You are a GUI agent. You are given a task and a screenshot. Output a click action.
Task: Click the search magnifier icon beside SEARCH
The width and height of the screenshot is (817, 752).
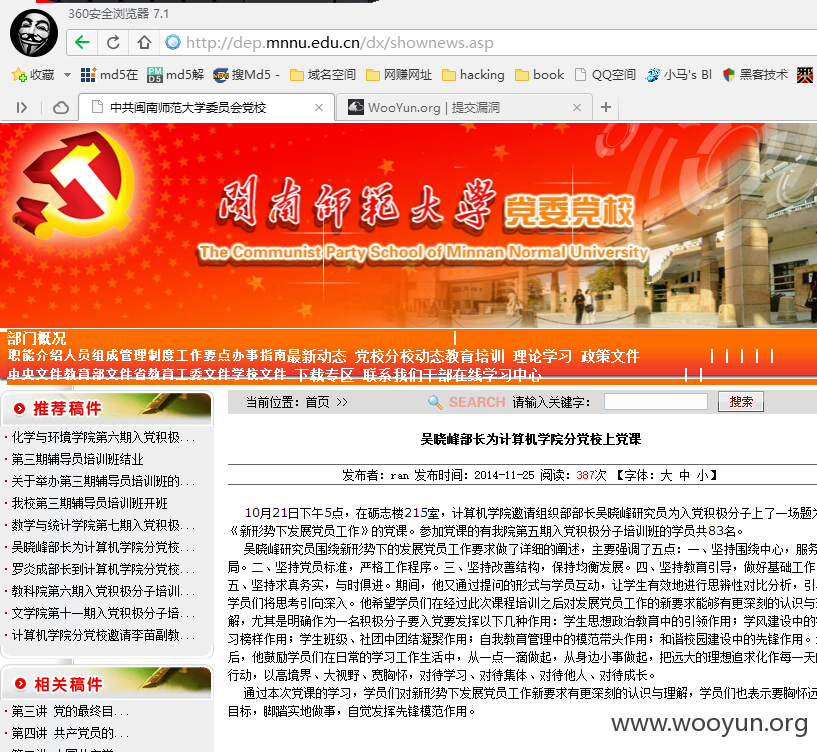[435, 402]
